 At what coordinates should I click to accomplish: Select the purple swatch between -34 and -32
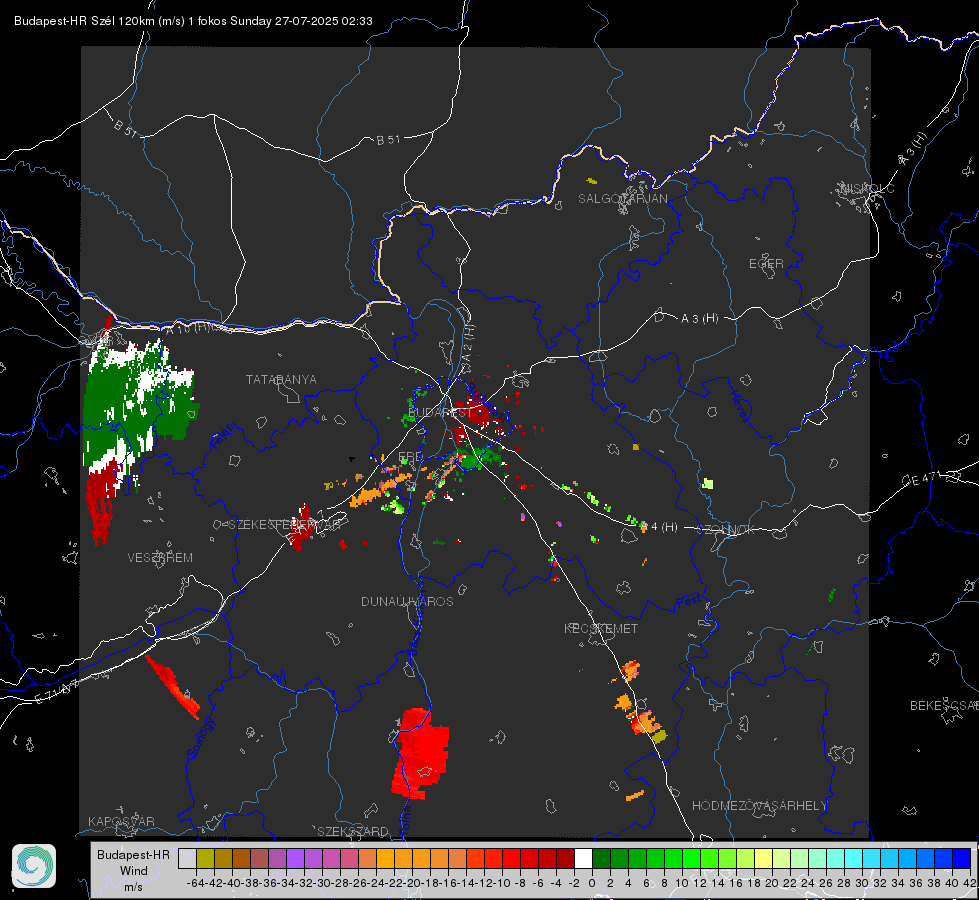tap(295, 858)
